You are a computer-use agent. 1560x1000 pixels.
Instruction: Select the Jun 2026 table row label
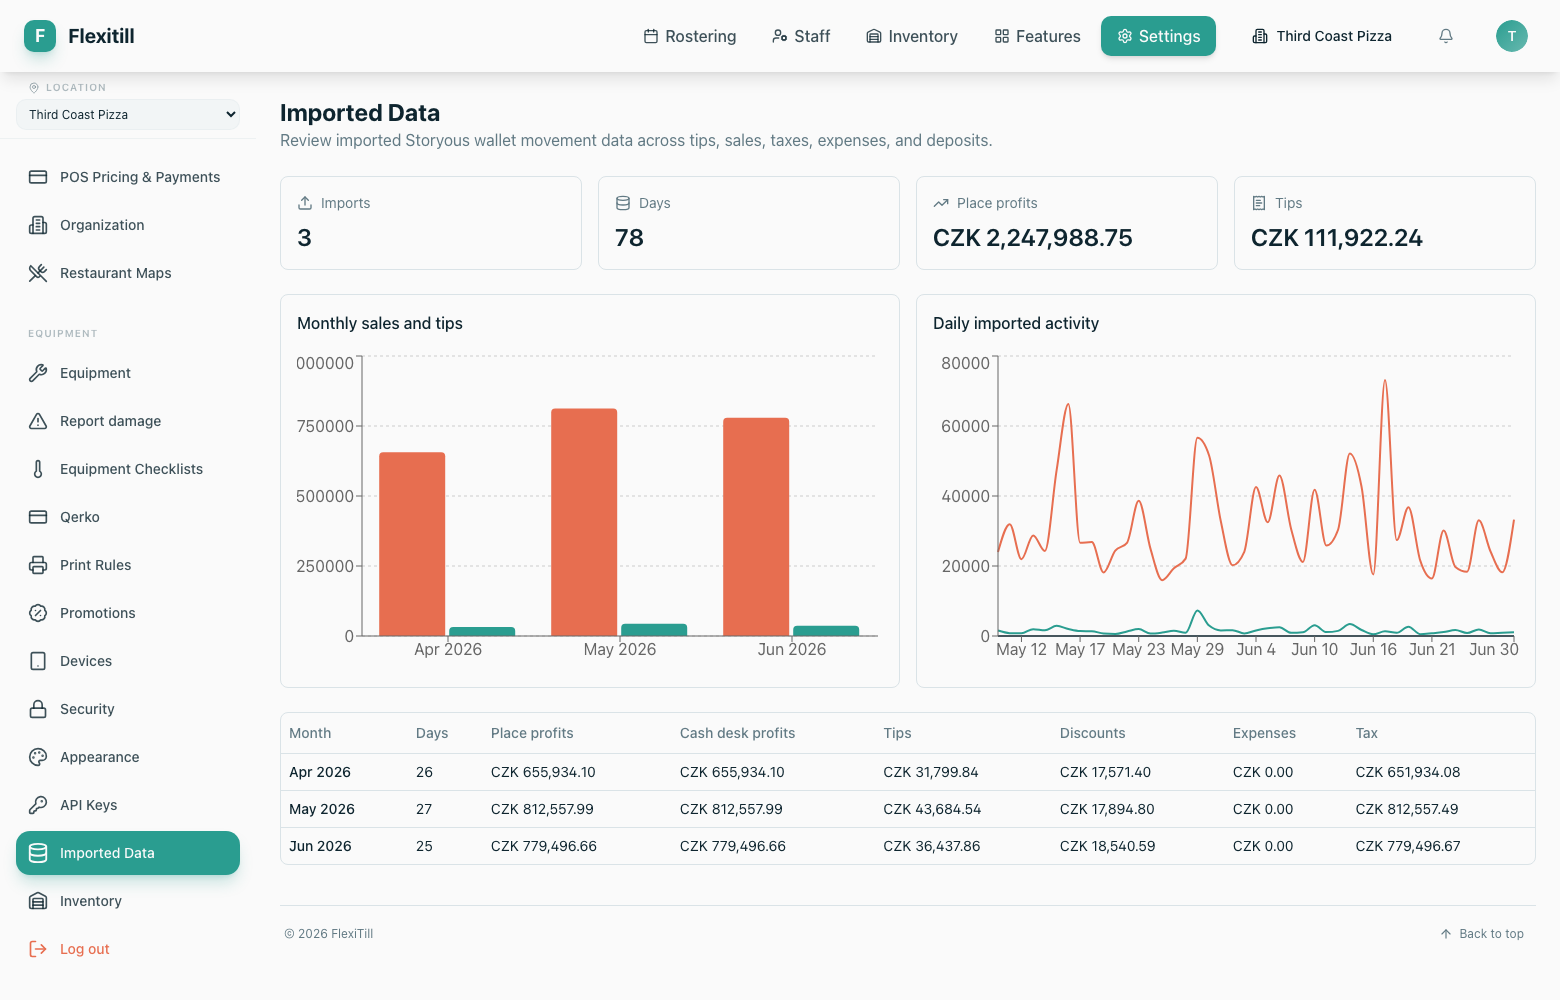tap(320, 846)
